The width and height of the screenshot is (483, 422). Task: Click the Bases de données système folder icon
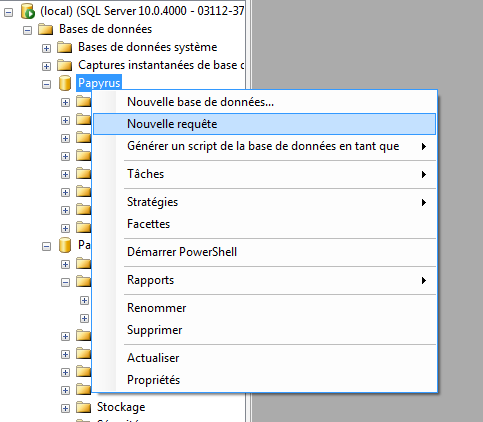65,47
